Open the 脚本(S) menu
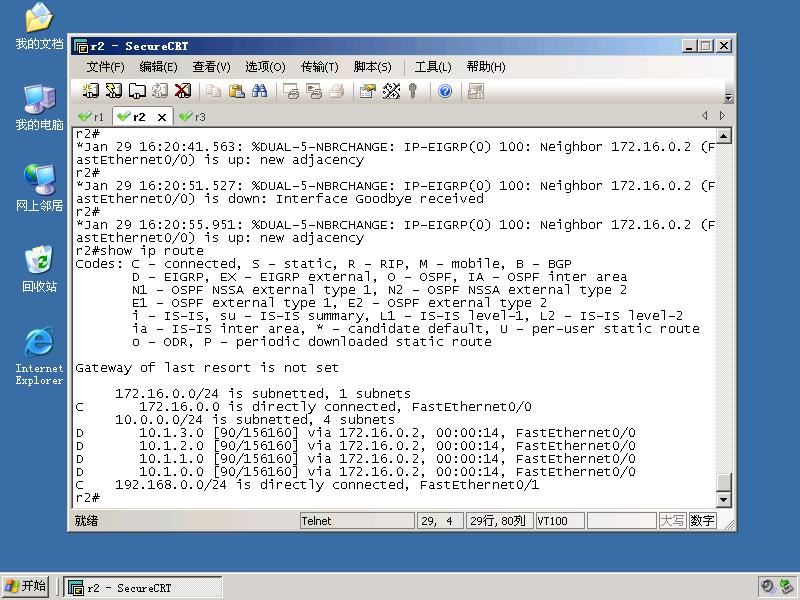This screenshot has height=600, width=800. click(x=372, y=67)
